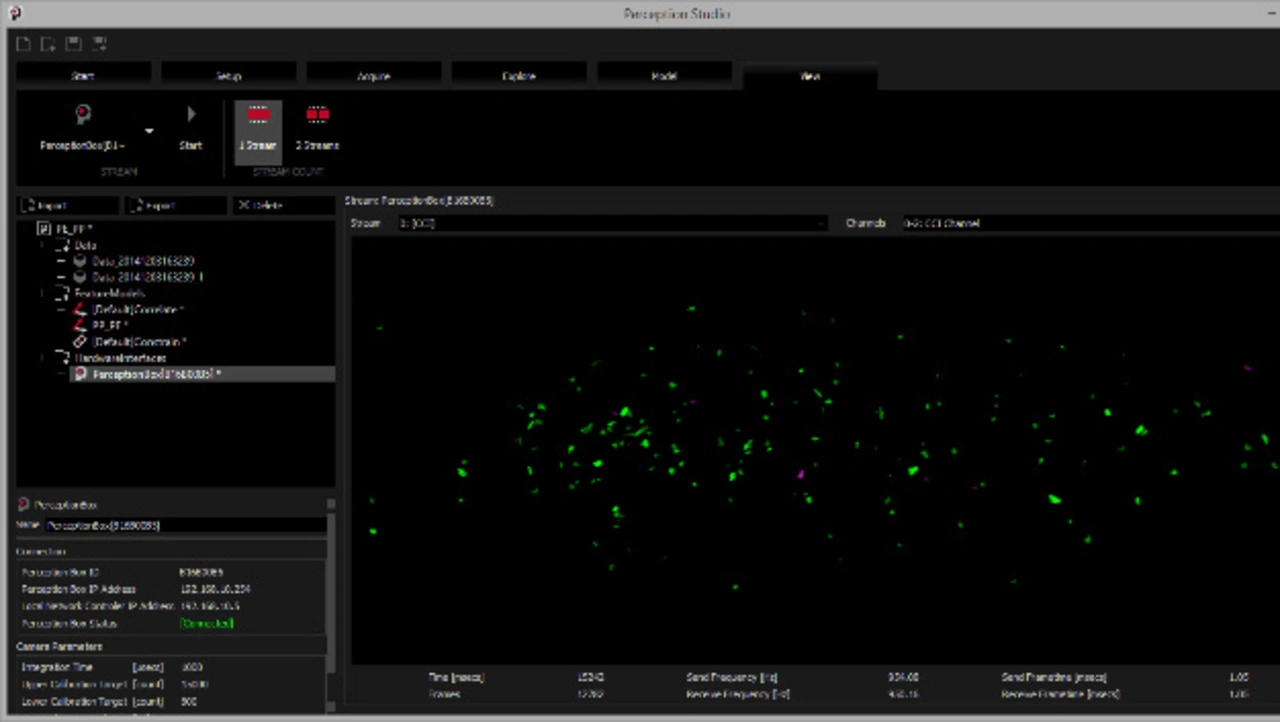Click the database icon of first dataset

tap(80, 261)
